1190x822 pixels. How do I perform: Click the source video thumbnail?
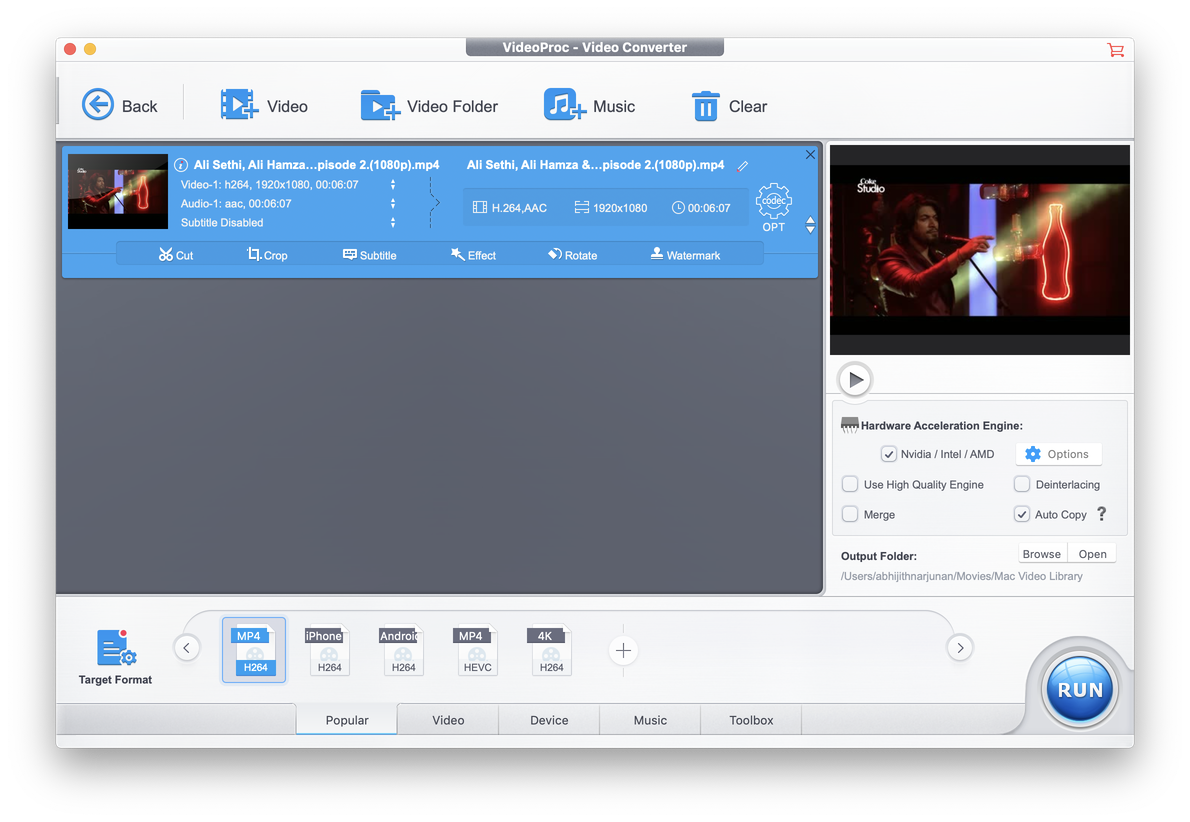coord(118,191)
